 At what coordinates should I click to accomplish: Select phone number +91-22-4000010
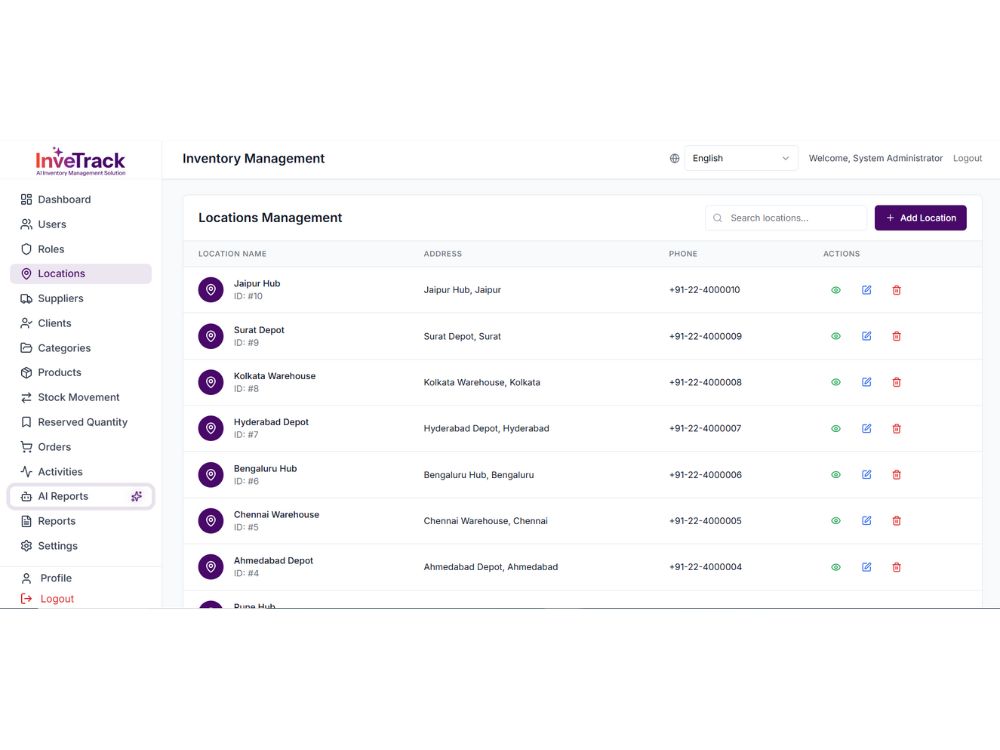tap(705, 290)
